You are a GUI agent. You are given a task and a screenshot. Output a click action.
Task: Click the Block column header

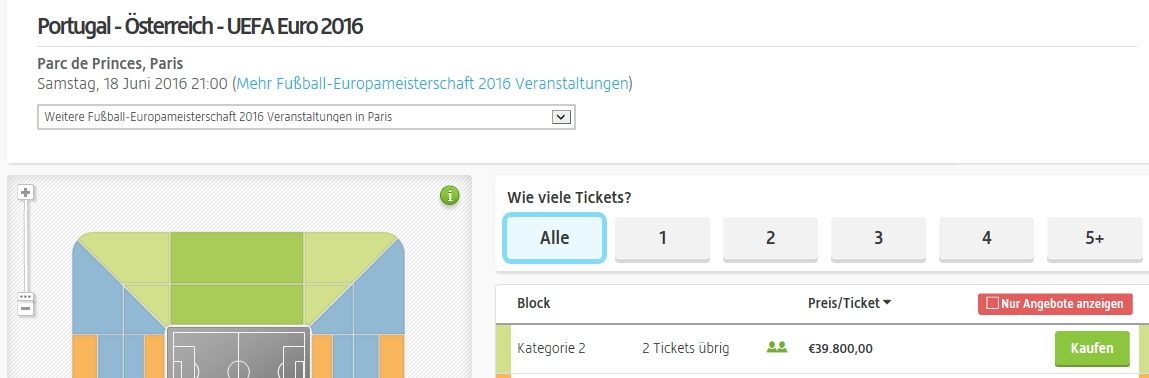tap(533, 303)
